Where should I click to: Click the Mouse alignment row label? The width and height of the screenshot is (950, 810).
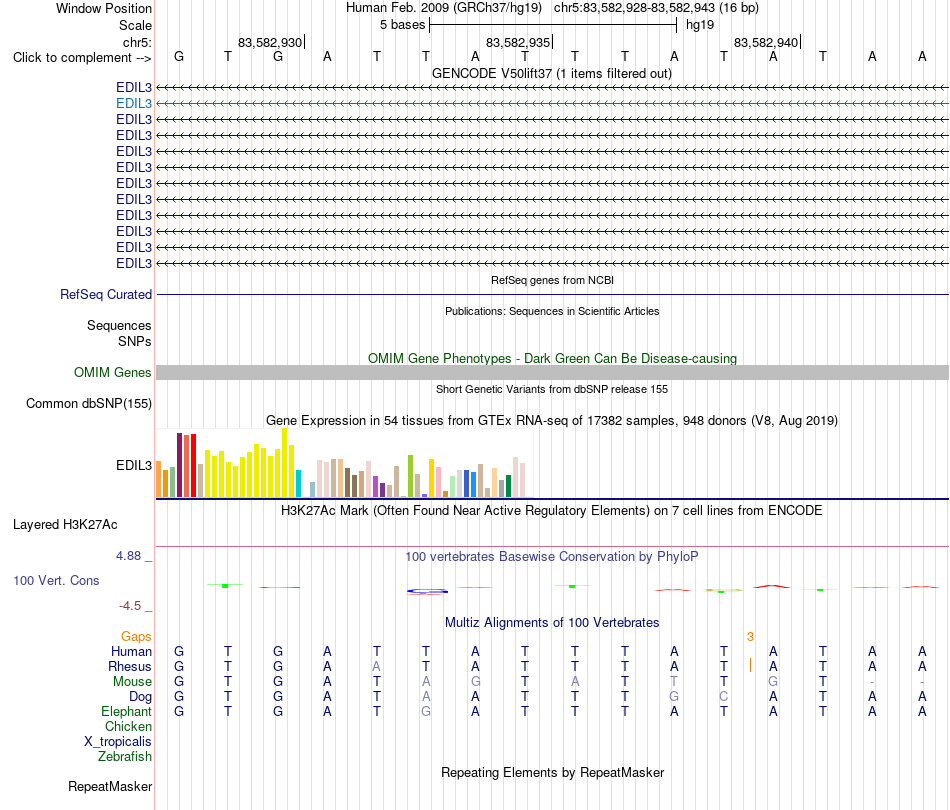132,682
